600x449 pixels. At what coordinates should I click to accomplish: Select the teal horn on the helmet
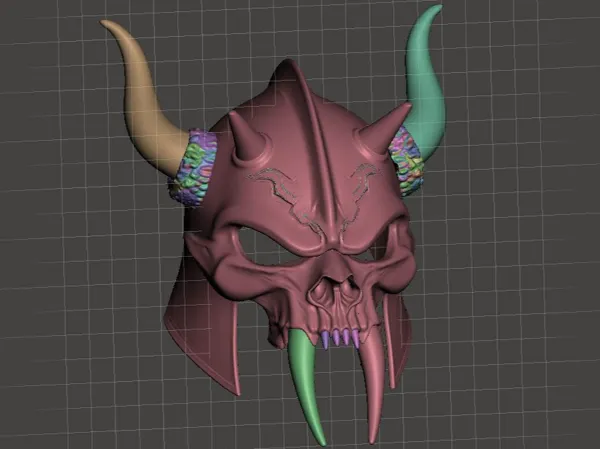425,84
